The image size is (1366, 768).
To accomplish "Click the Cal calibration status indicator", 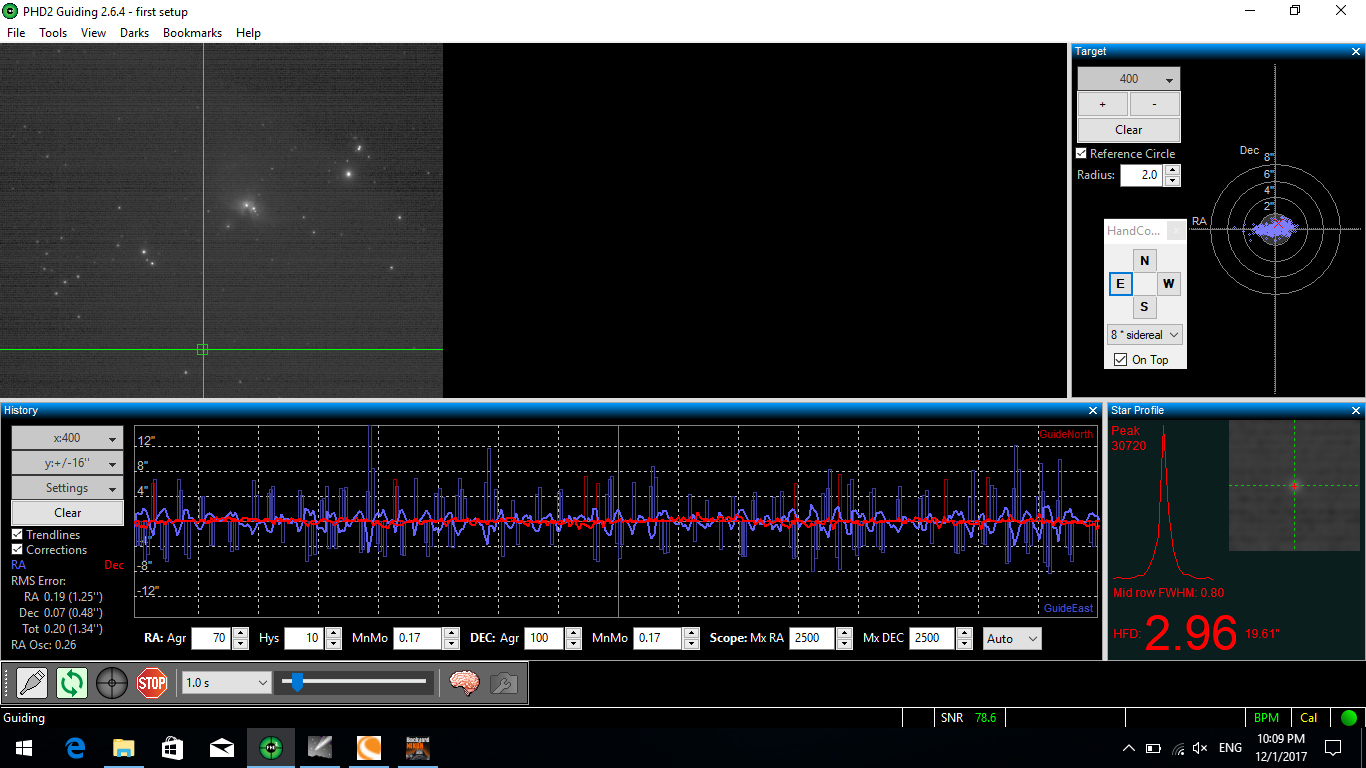I will pos(1309,718).
